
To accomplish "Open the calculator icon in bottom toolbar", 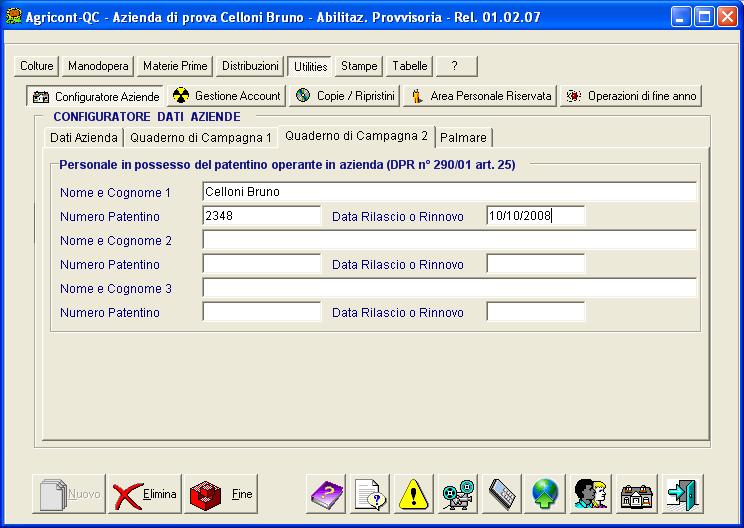I will 502,493.
